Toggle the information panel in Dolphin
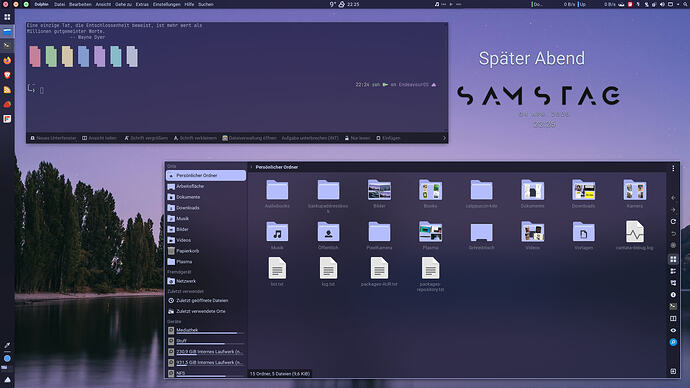Image resolution: width=690 pixels, height=388 pixels. (673, 295)
